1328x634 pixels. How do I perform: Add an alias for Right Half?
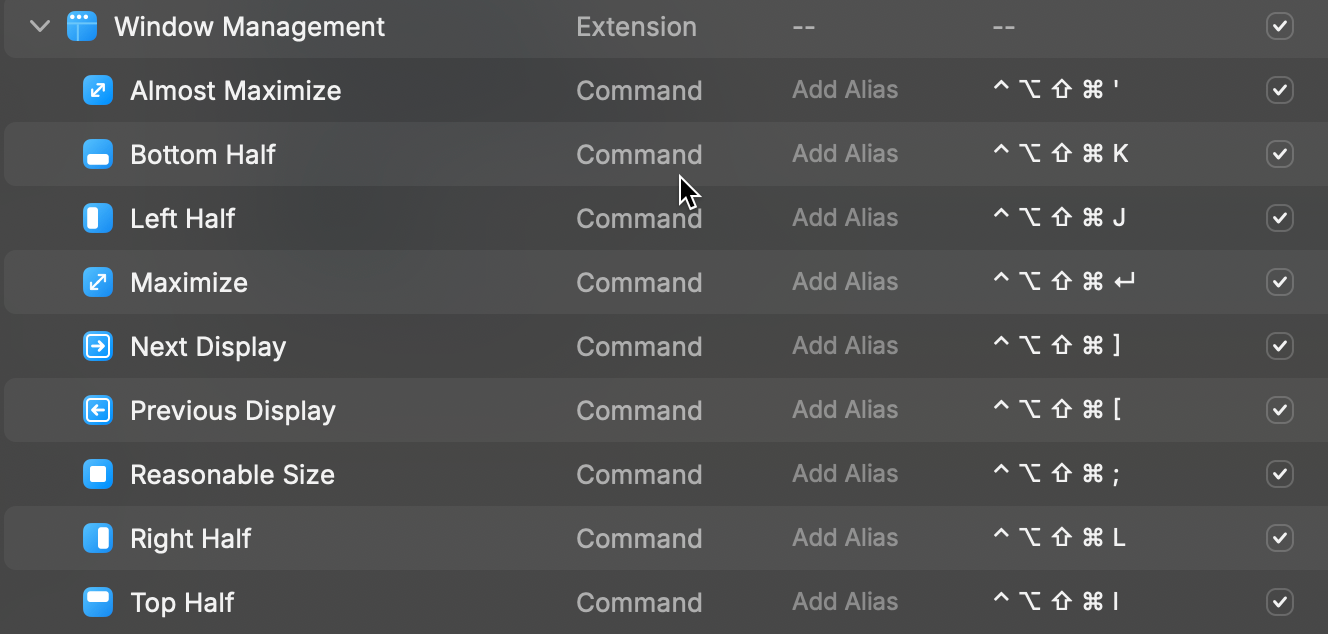click(x=845, y=539)
